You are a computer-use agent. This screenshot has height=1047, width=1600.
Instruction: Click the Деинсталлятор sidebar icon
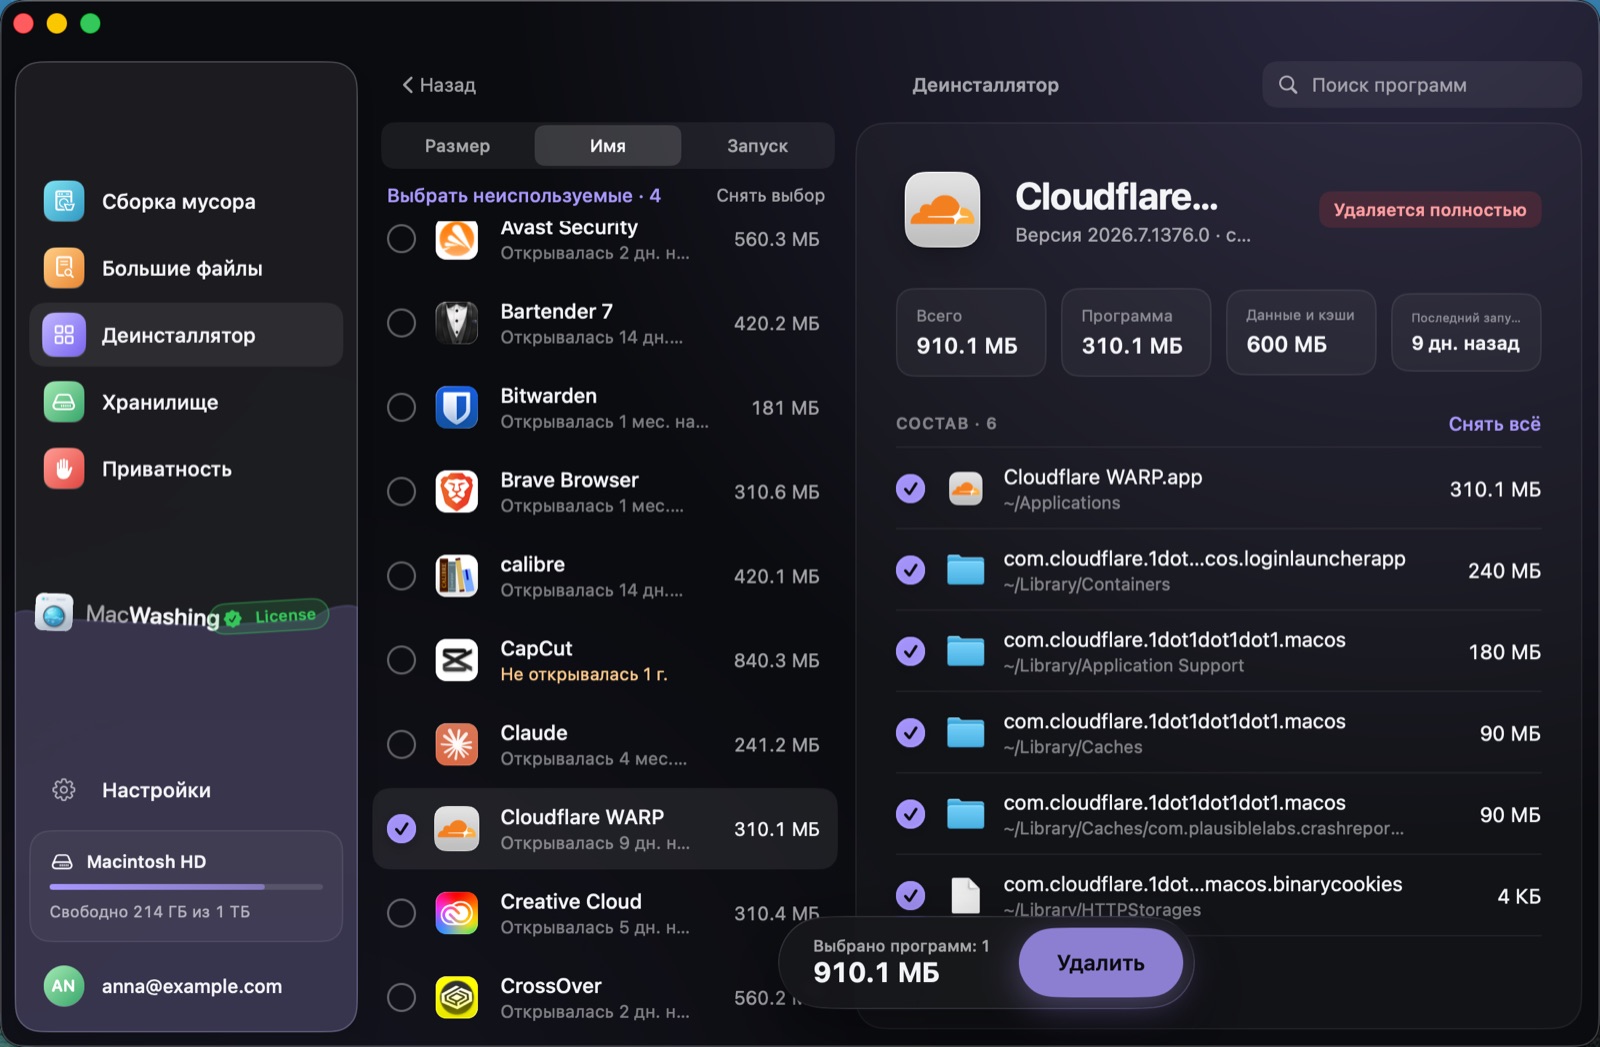[x=64, y=335]
